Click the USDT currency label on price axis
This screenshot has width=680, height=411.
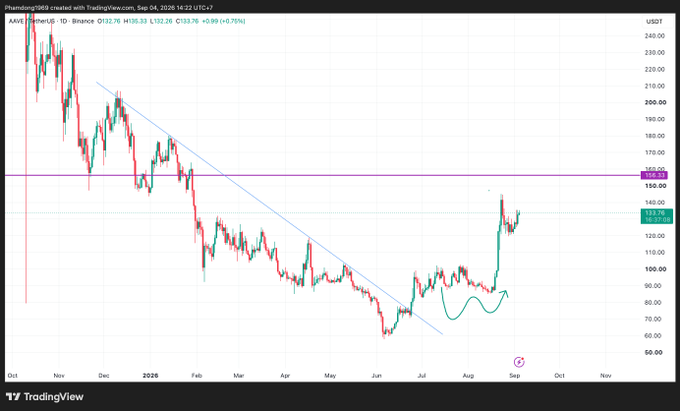654,22
